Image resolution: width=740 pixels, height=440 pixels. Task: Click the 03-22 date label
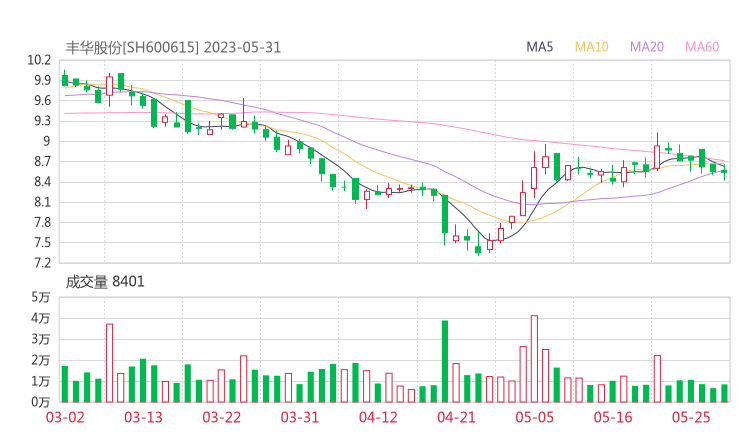tap(221, 417)
